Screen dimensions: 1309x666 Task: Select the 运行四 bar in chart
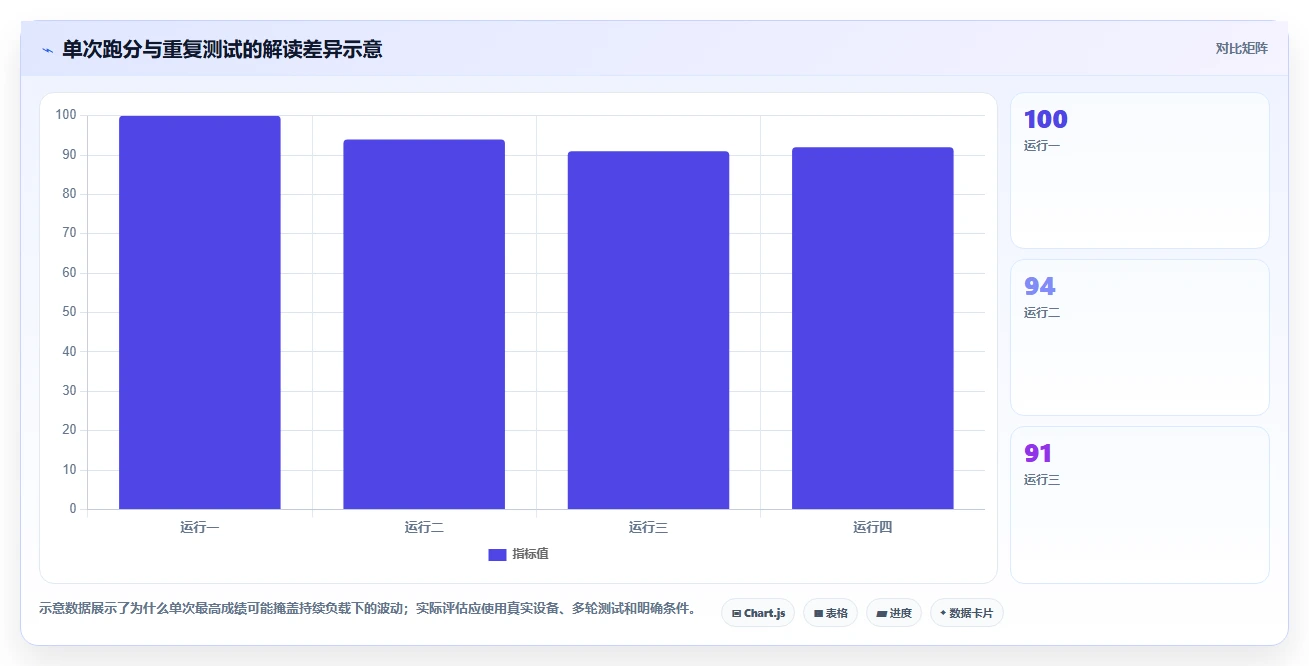[873, 328]
